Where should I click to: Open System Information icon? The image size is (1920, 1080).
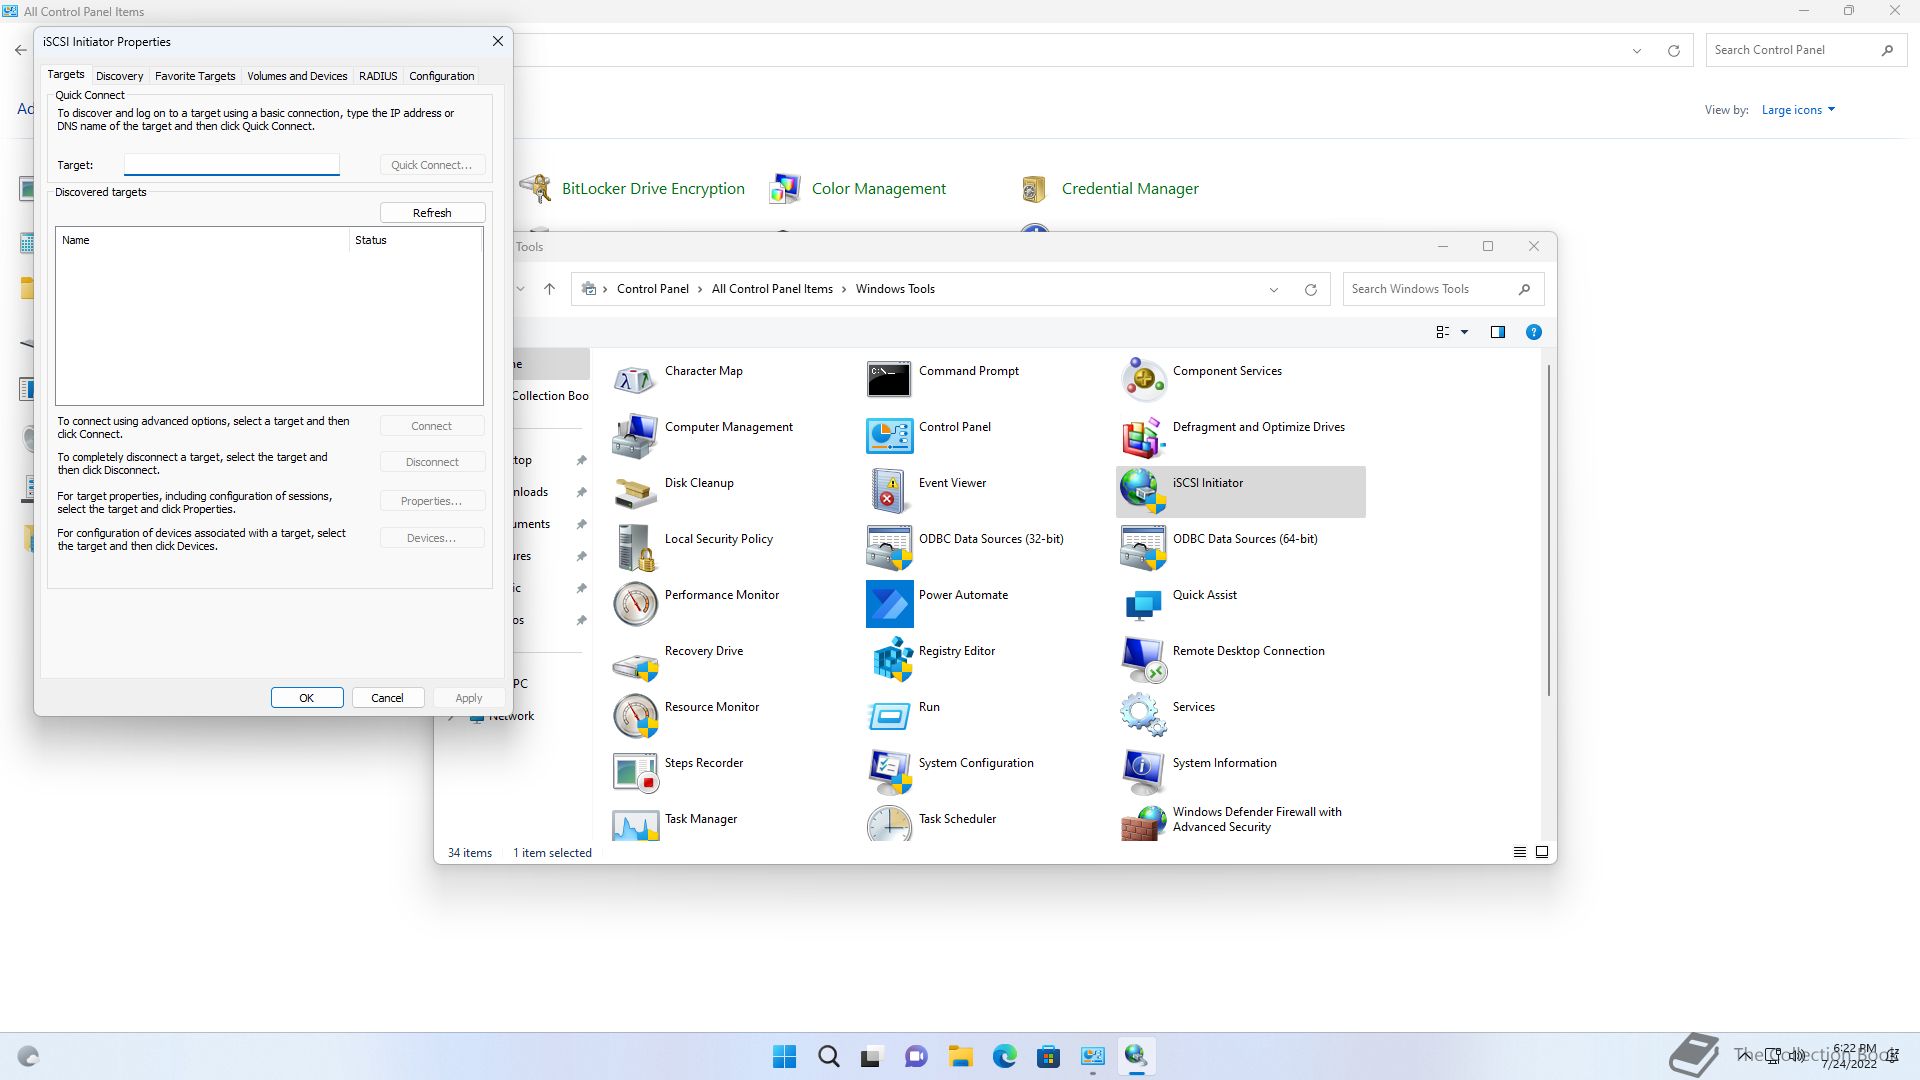click(1143, 771)
